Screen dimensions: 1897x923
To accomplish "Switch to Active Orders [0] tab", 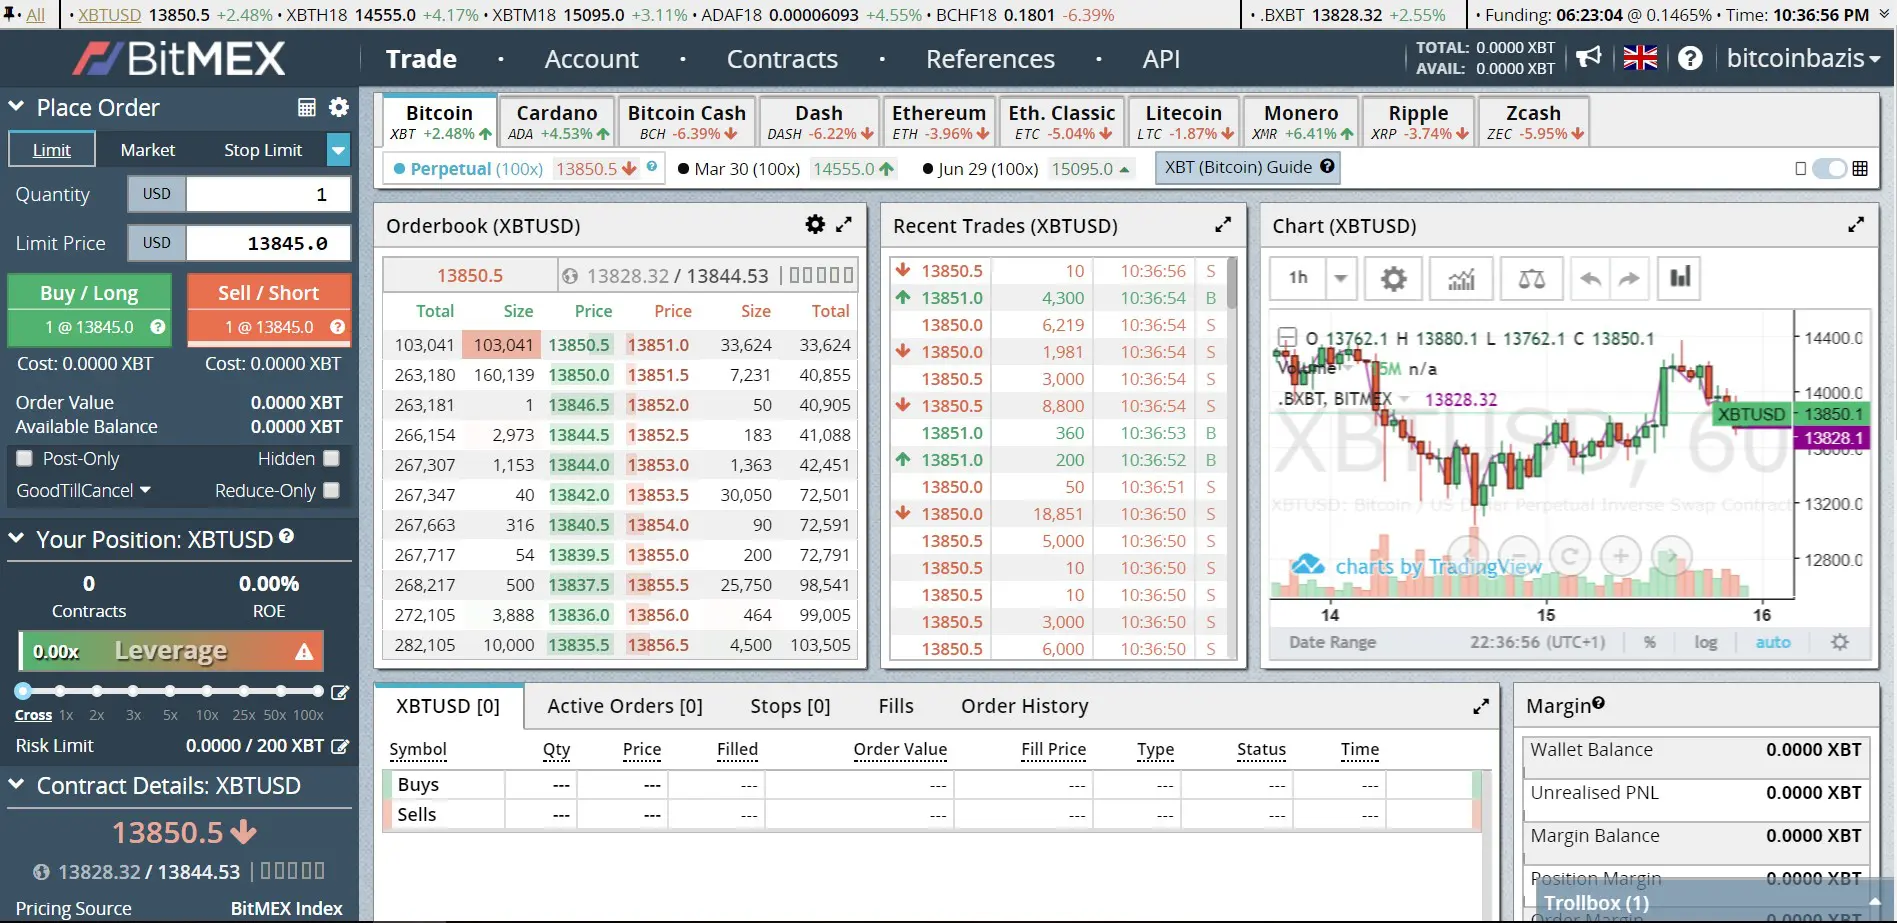I will [x=625, y=706].
